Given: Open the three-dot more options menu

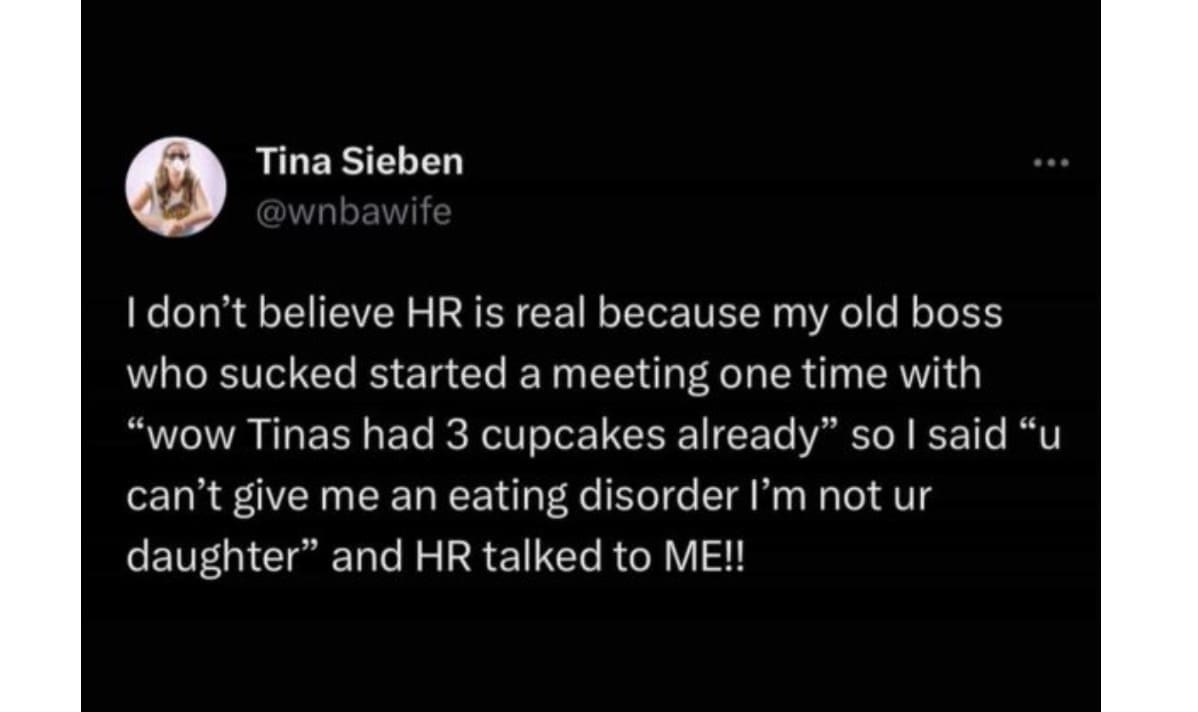Looking at the screenshot, I should coord(1053,160).
